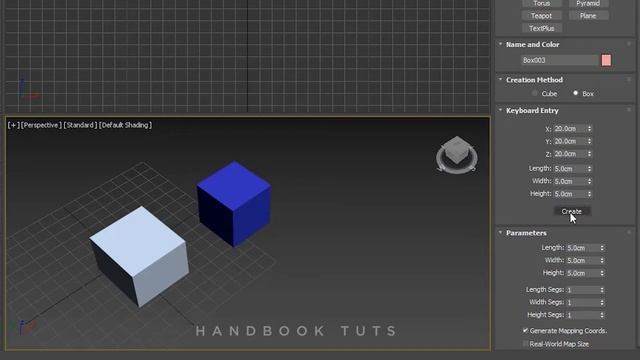This screenshot has width=640, height=360.
Task: Click the Keyboard Entry Width field
Action: coord(570,181)
